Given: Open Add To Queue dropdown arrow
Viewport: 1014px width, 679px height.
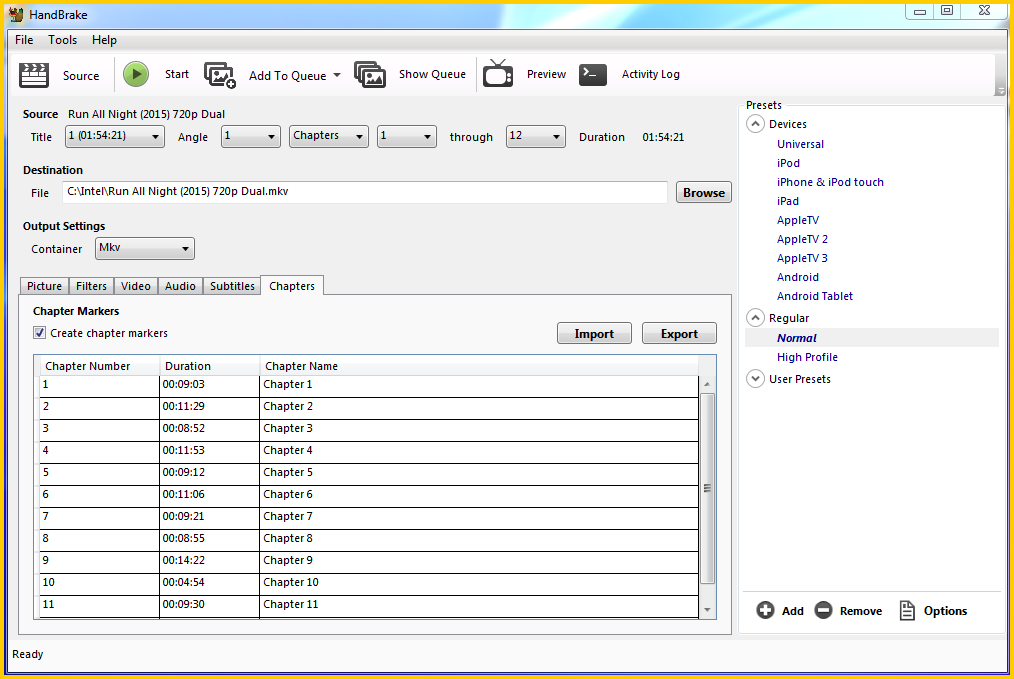Looking at the screenshot, I should [x=337, y=75].
